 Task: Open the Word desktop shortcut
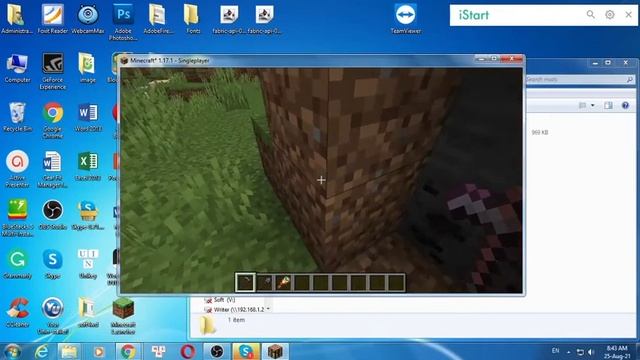88,117
